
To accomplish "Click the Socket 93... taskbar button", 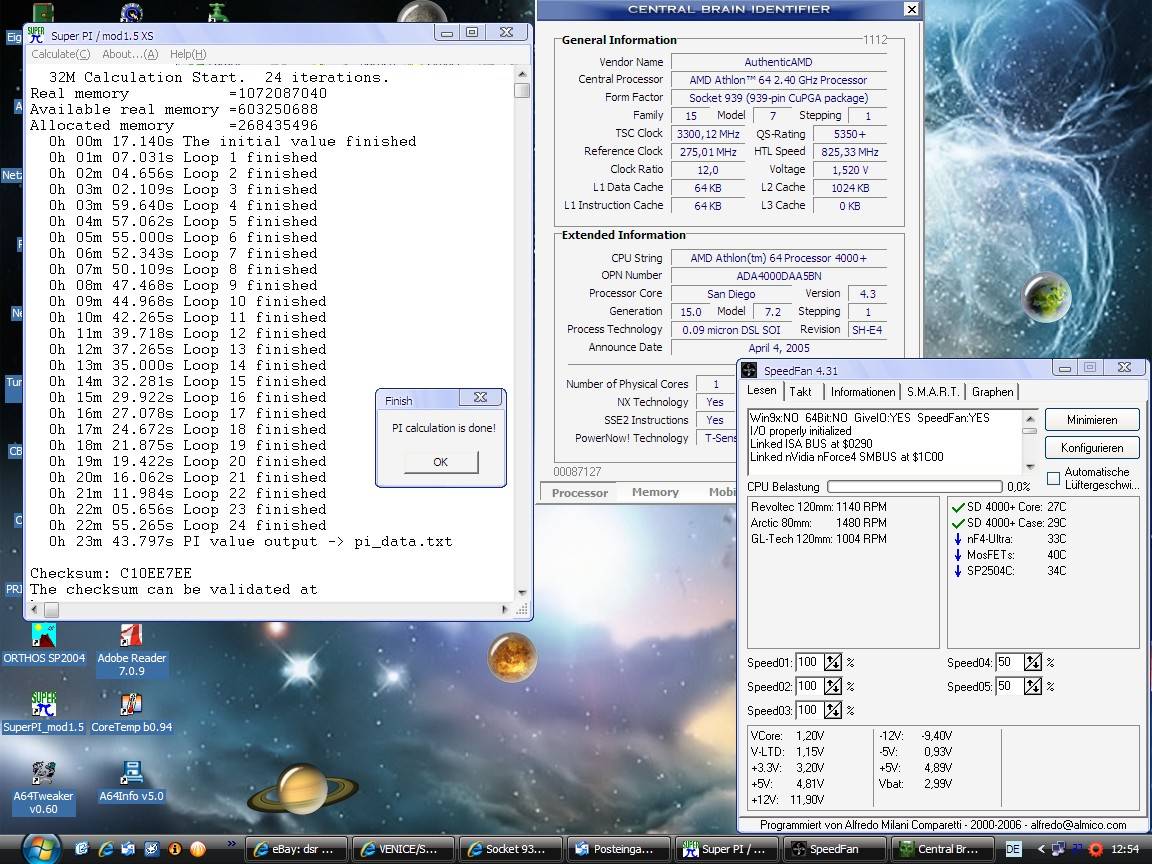I will point(511,849).
